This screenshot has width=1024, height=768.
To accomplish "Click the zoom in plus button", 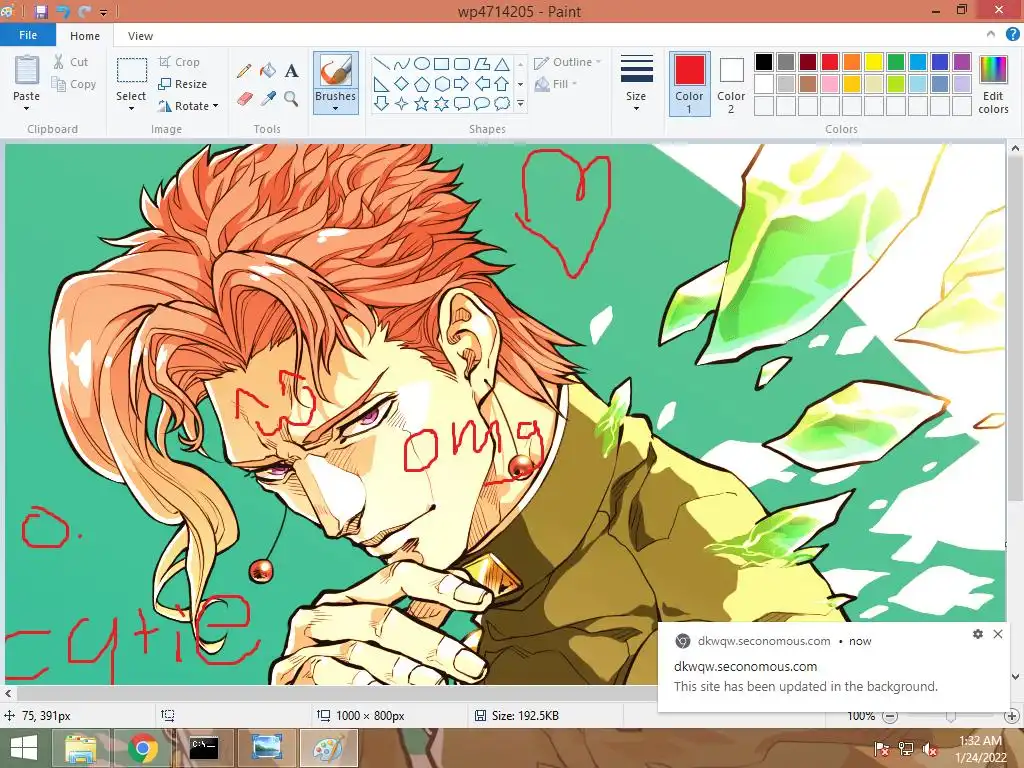I will 1012,716.
